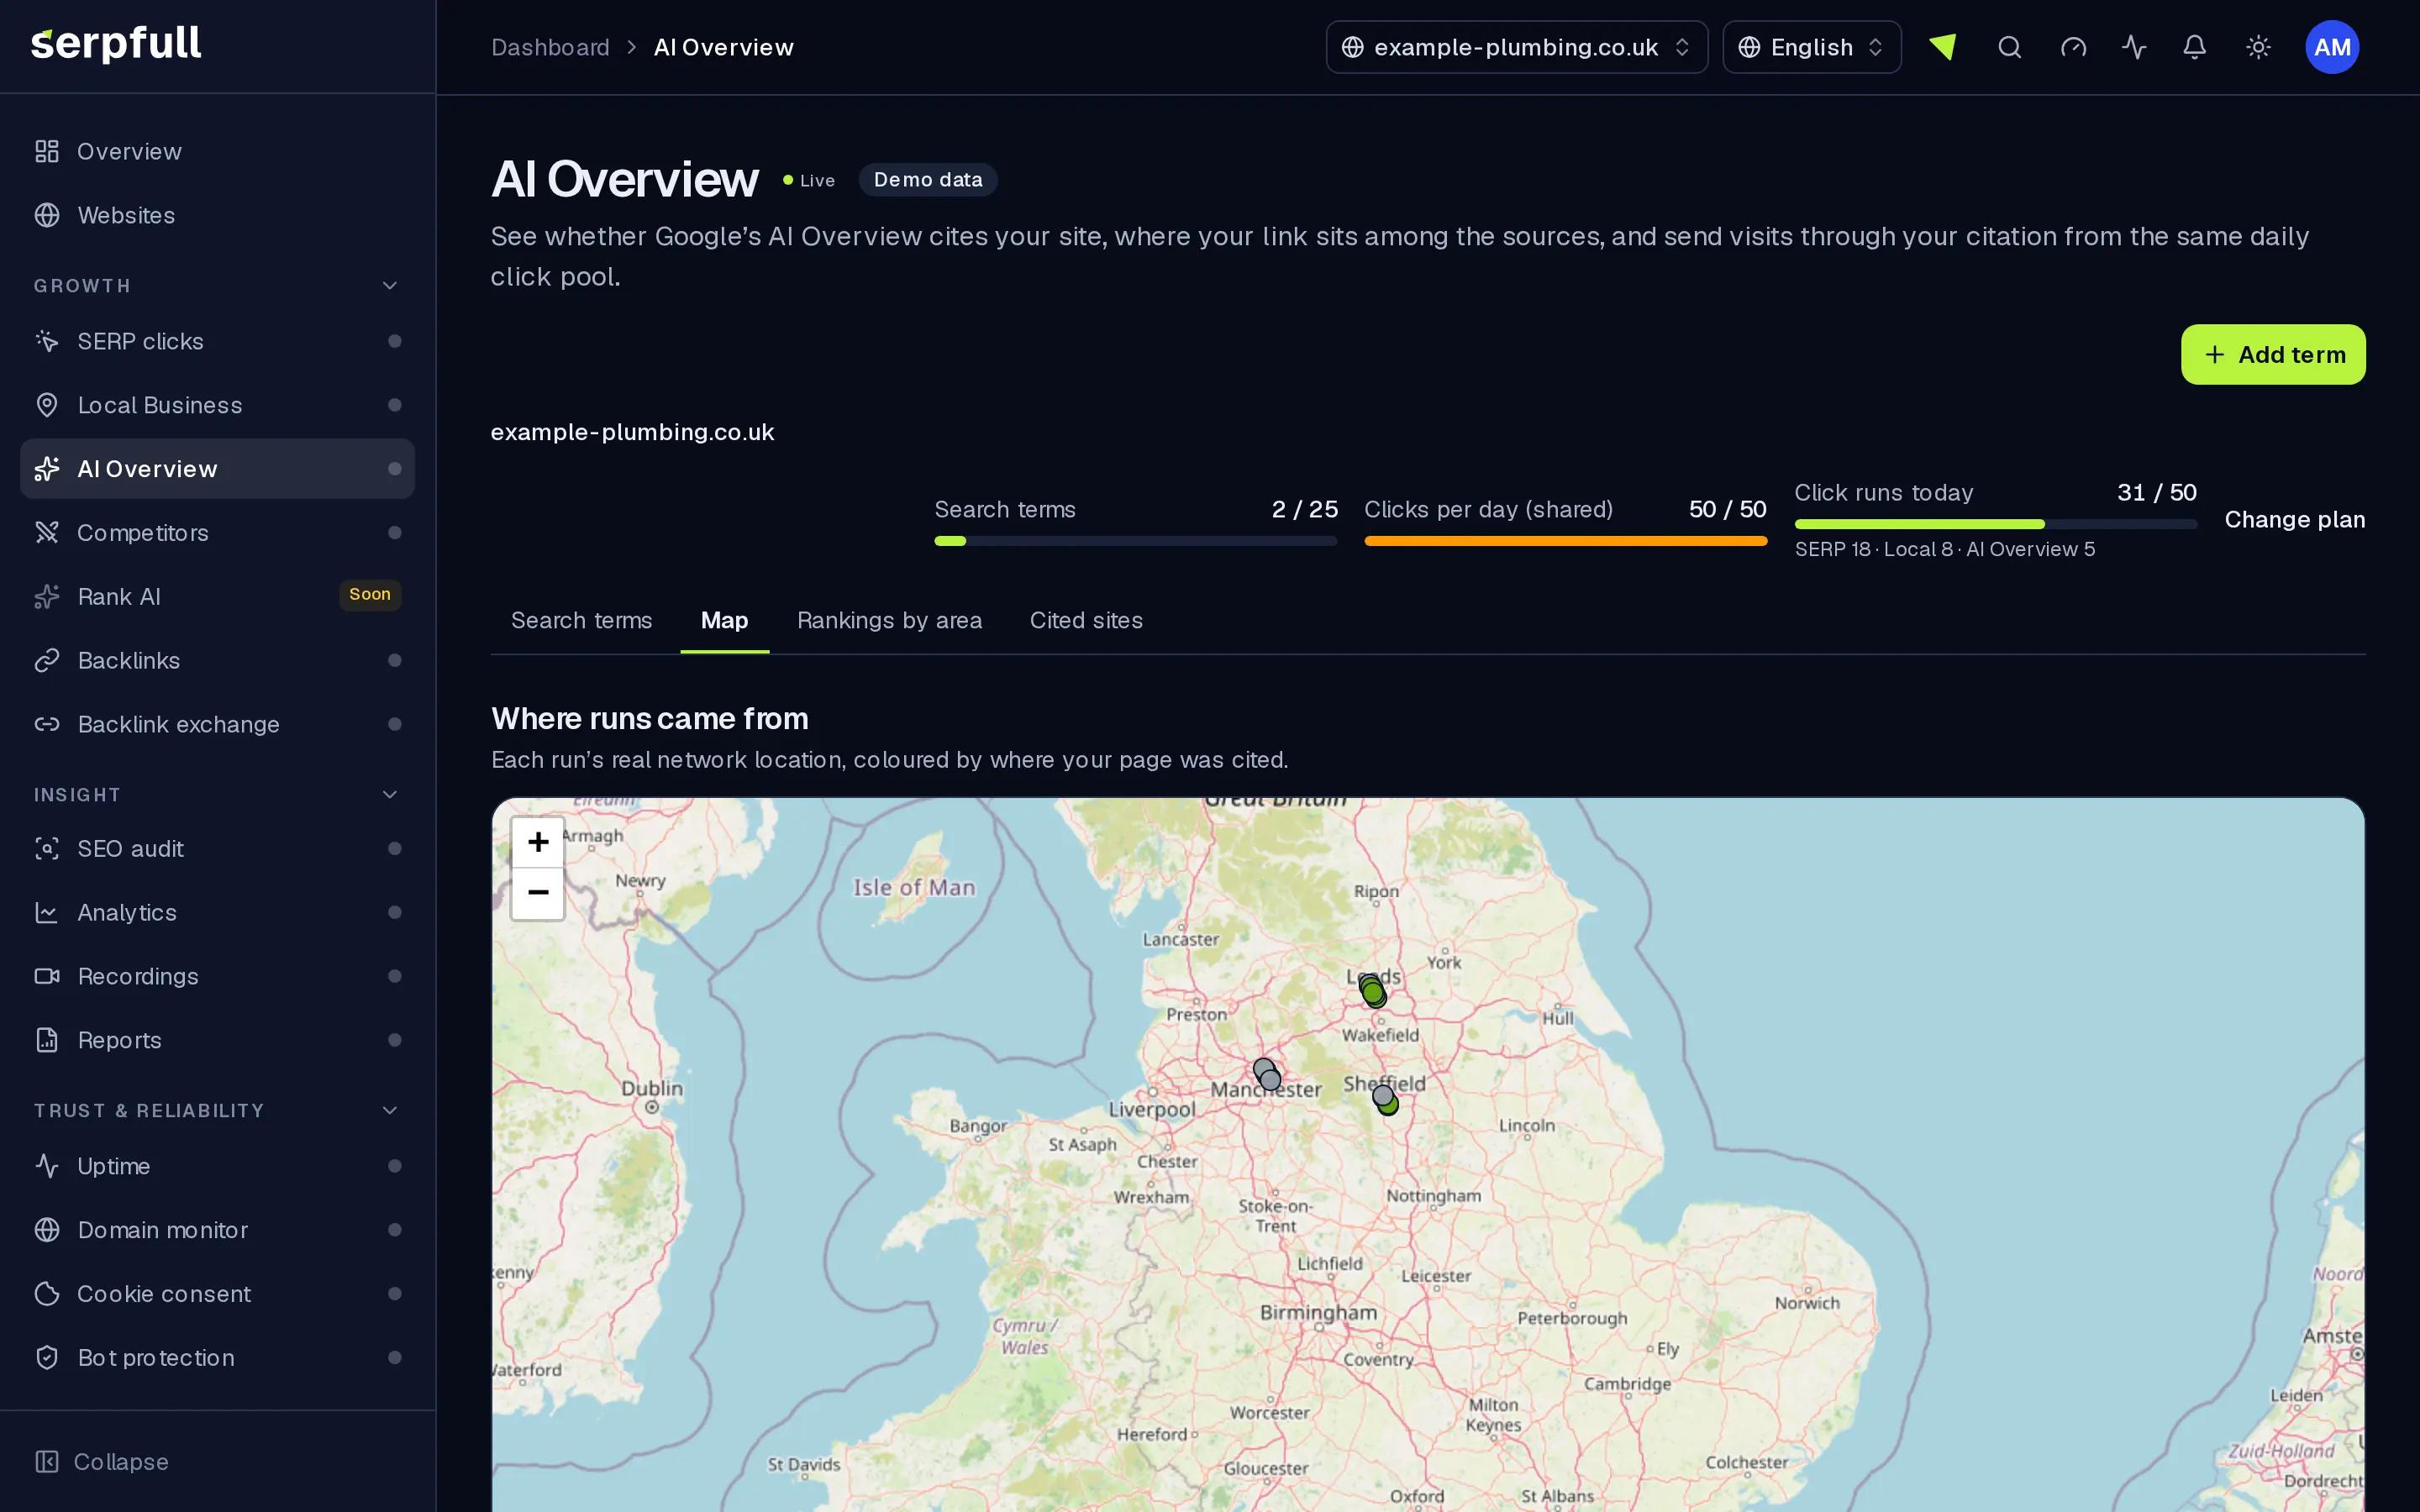Click the Analytics chart icon

point(47,913)
